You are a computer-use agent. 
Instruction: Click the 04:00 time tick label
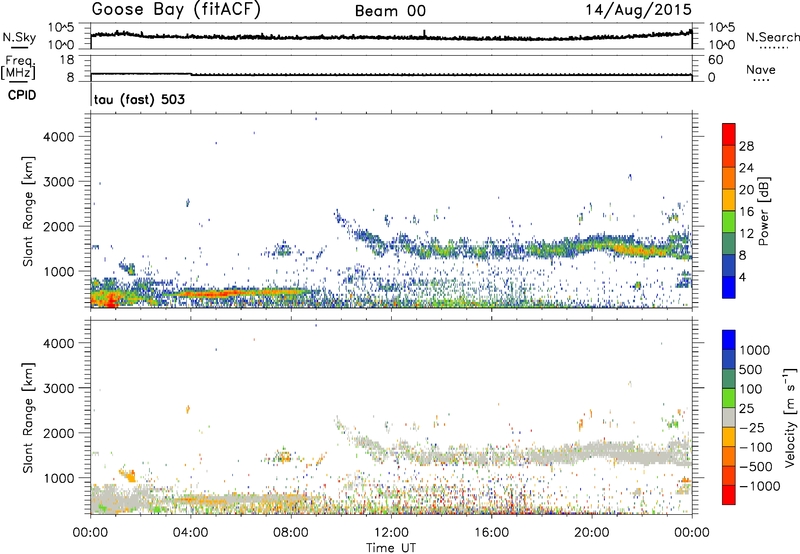[x=190, y=533]
